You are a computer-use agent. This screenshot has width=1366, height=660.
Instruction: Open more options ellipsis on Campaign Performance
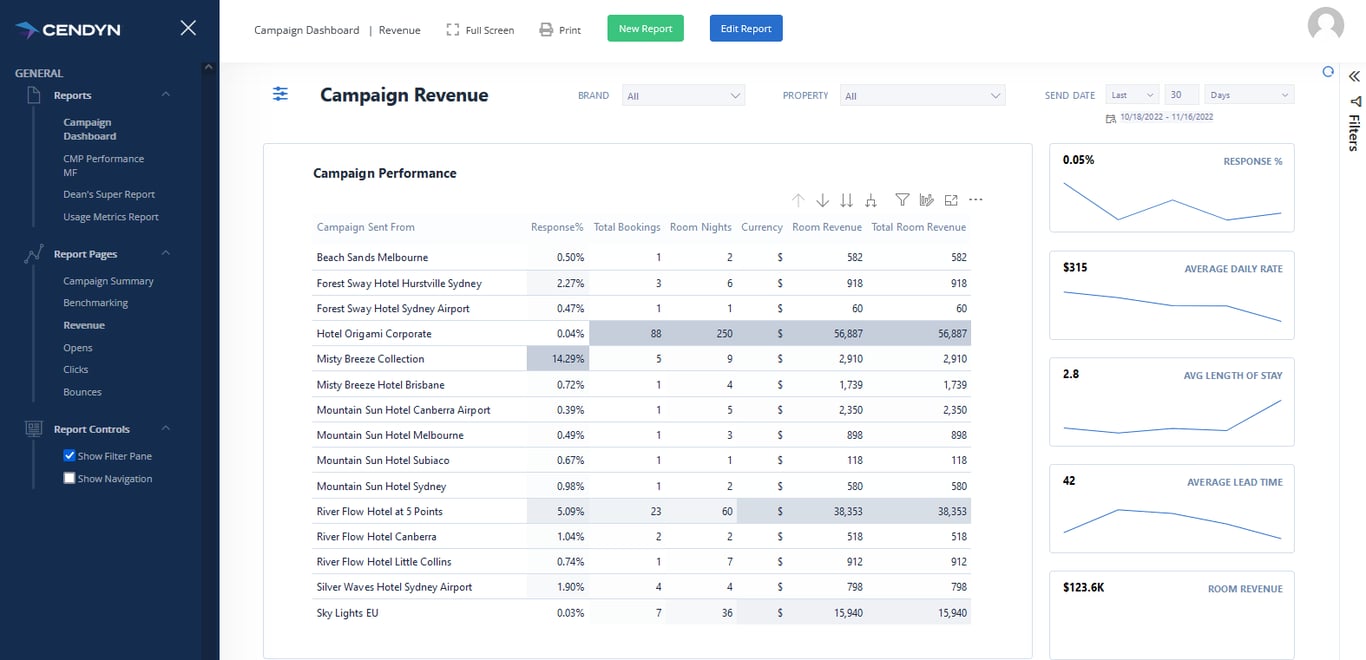tap(976, 200)
